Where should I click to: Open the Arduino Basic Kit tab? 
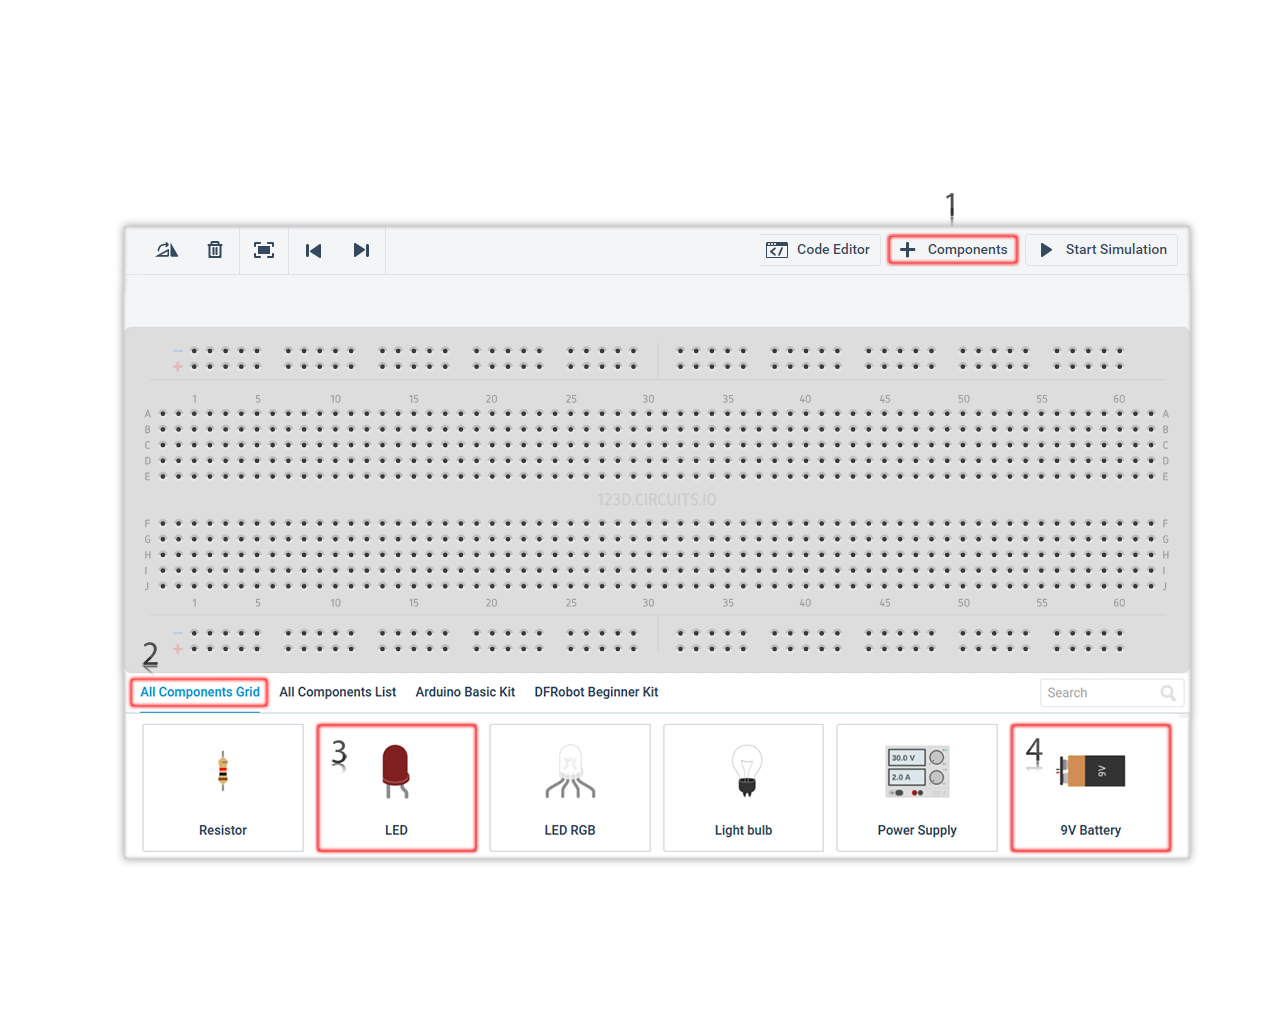(x=465, y=692)
